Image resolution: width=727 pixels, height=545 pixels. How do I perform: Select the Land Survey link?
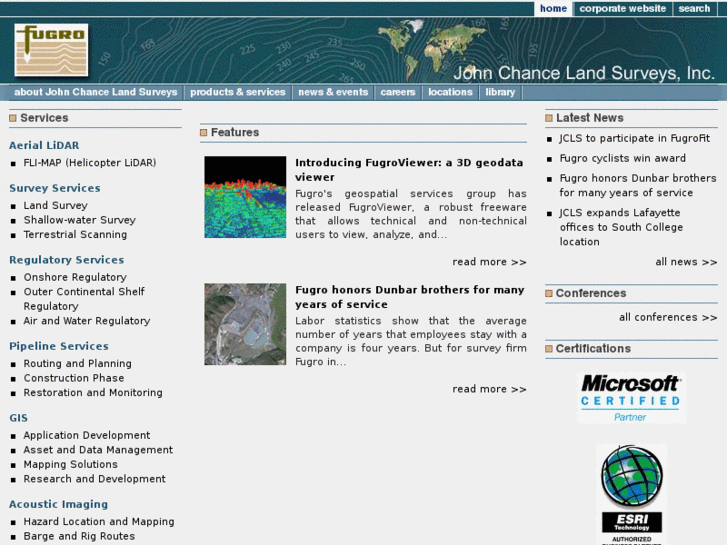(56, 205)
